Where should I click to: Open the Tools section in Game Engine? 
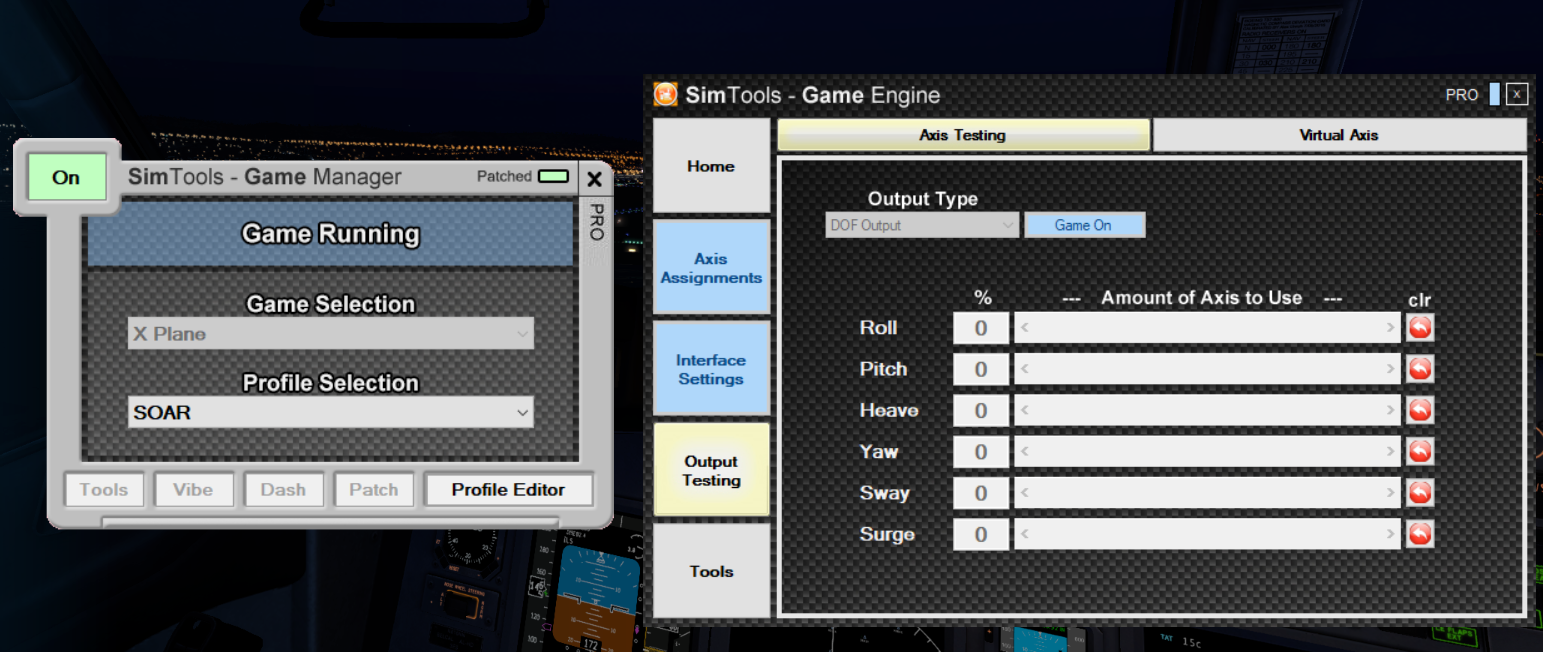[711, 571]
